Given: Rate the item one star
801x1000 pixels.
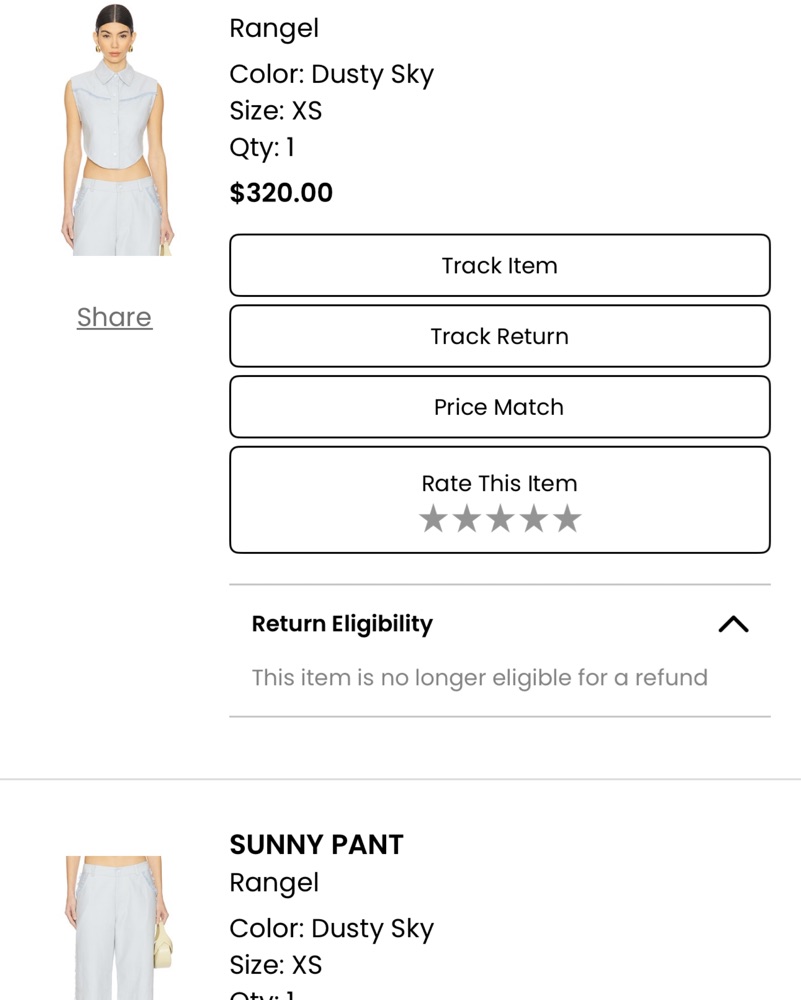Looking at the screenshot, I should (433, 518).
